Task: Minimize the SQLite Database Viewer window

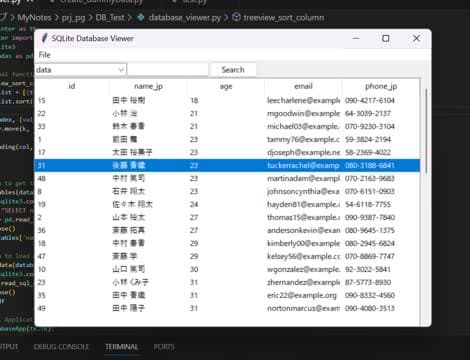Action: click(x=356, y=38)
